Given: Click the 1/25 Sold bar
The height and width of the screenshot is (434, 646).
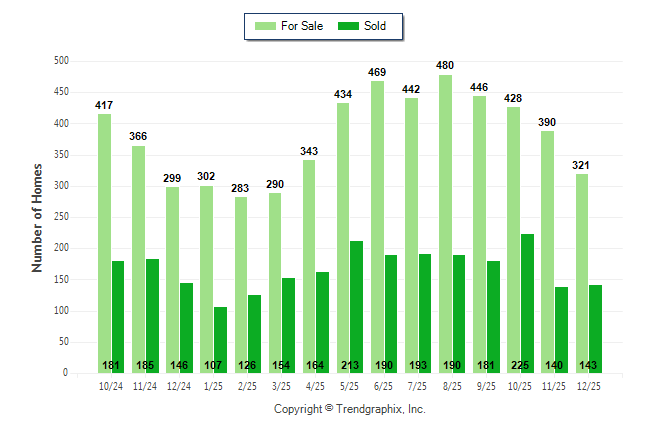Looking at the screenshot, I should tap(220, 340).
